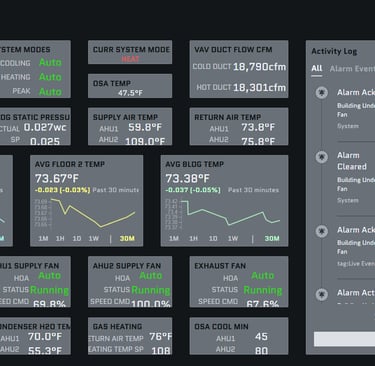Image resolution: width=375 pixels, height=366 pixels.
Task: Click the OSA Temp value 47.5°F
Action: (130, 93)
